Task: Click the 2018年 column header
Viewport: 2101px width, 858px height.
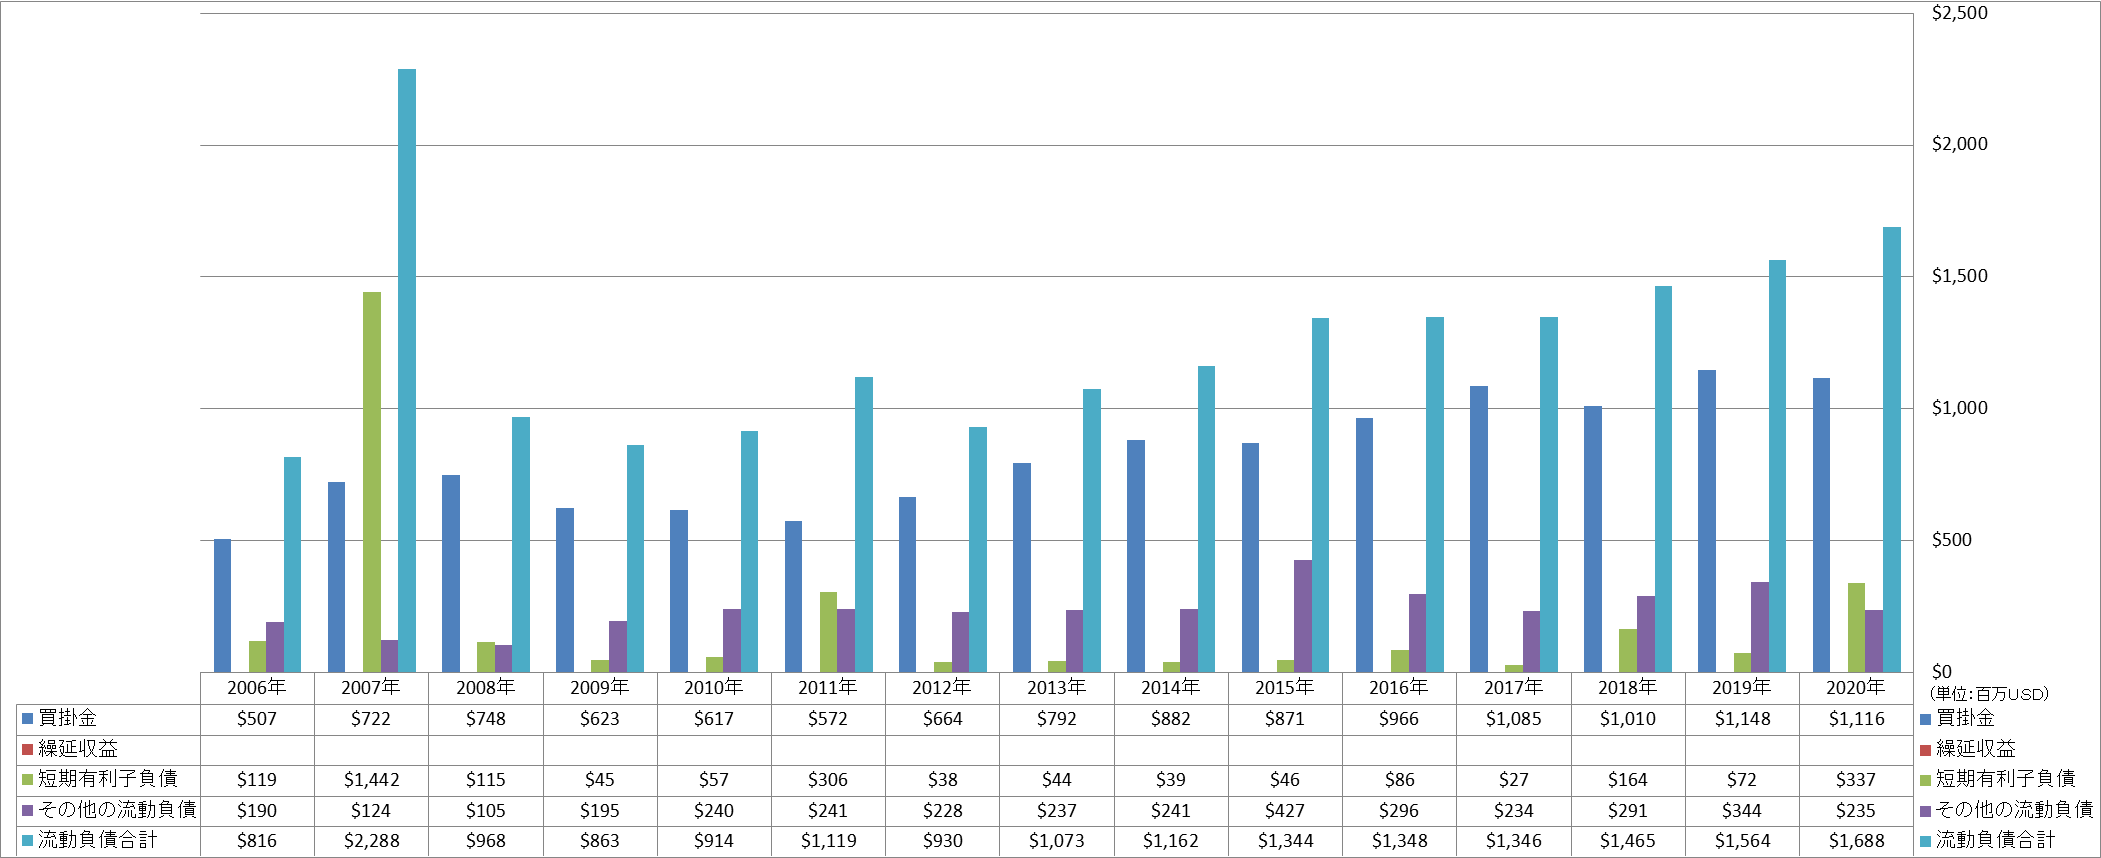Action: coord(1628,688)
